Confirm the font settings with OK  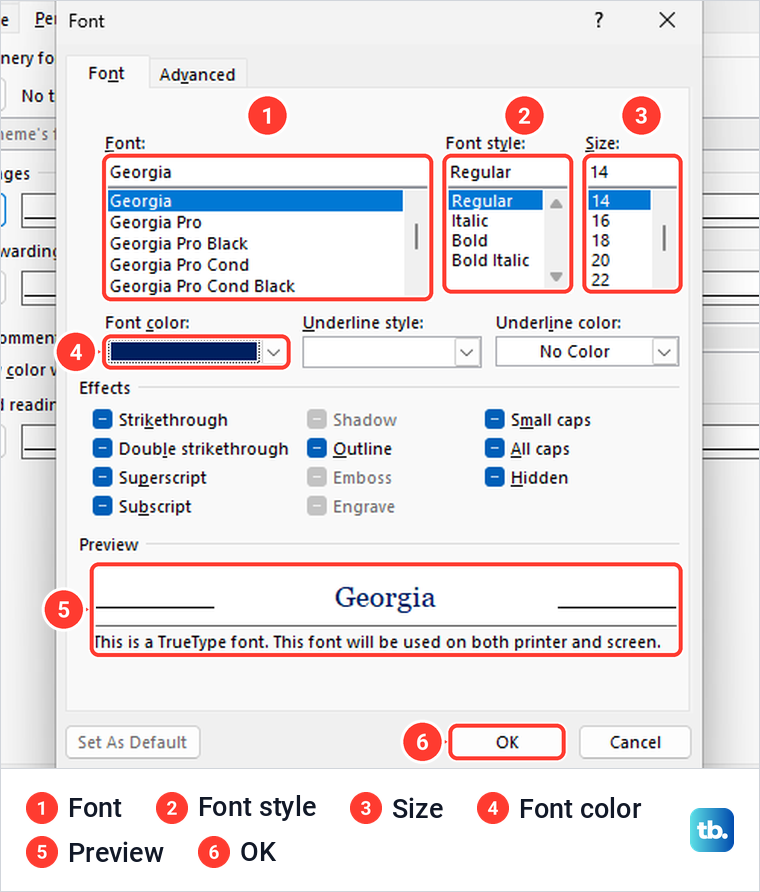point(507,742)
